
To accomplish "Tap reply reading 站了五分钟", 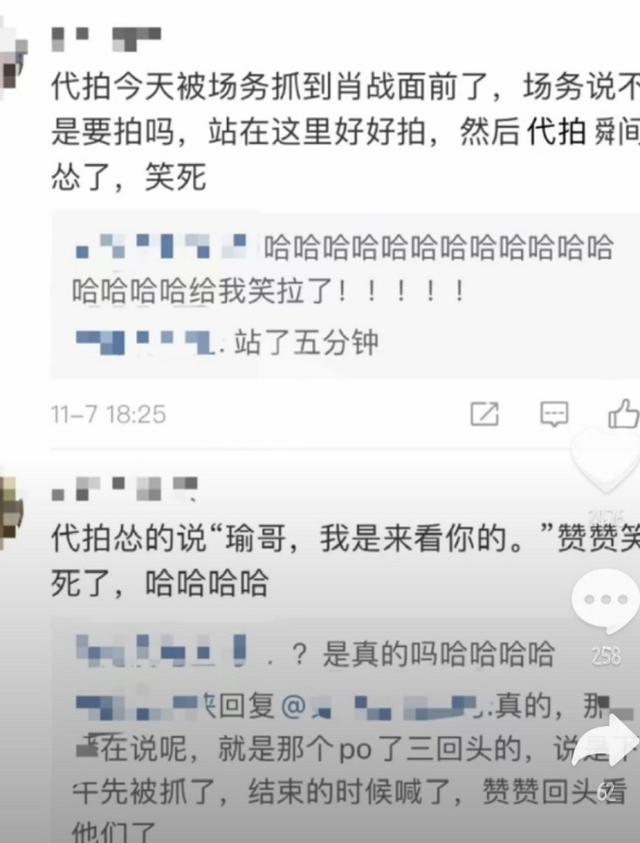I will point(306,342).
